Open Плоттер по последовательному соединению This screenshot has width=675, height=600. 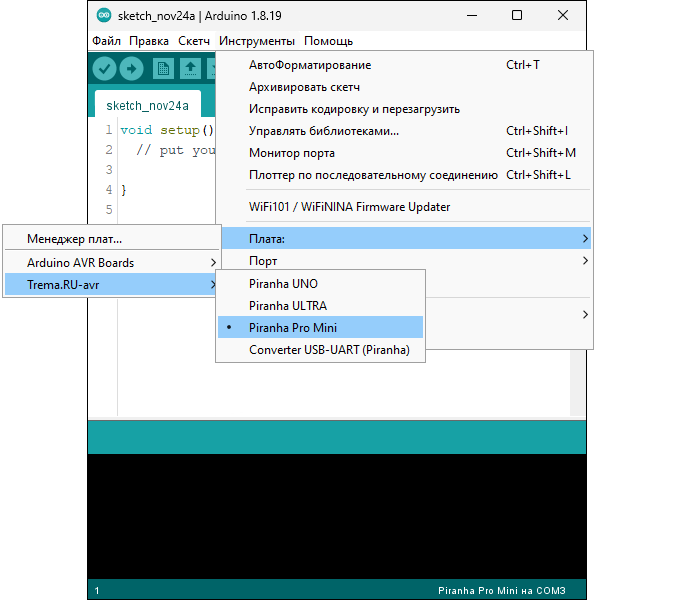[405, 175]
